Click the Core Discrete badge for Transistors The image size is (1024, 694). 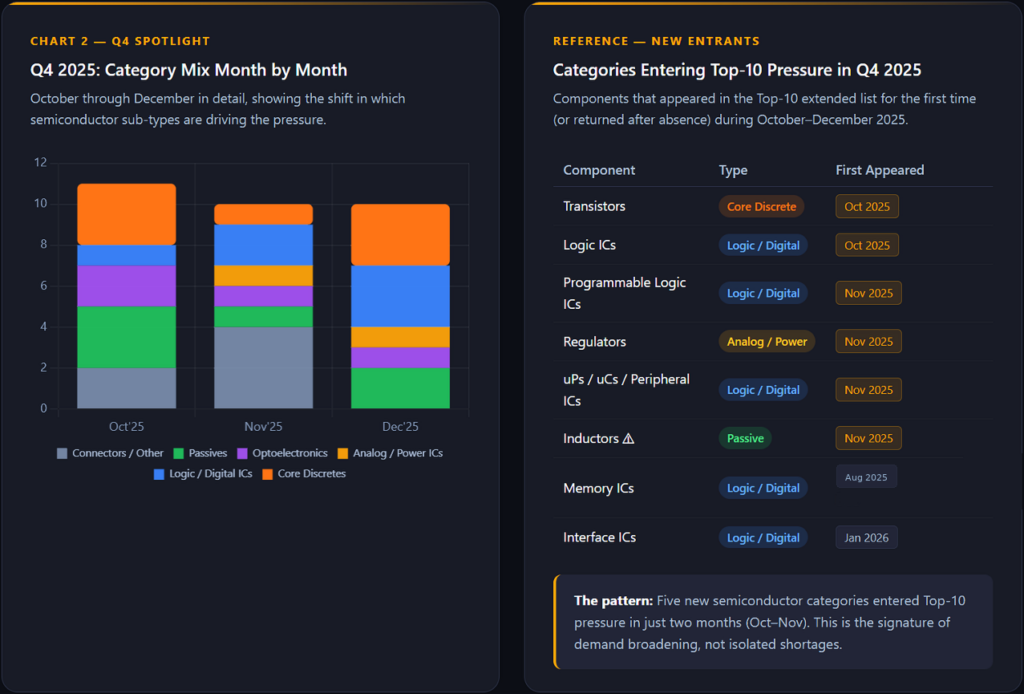tap(761, 207)
